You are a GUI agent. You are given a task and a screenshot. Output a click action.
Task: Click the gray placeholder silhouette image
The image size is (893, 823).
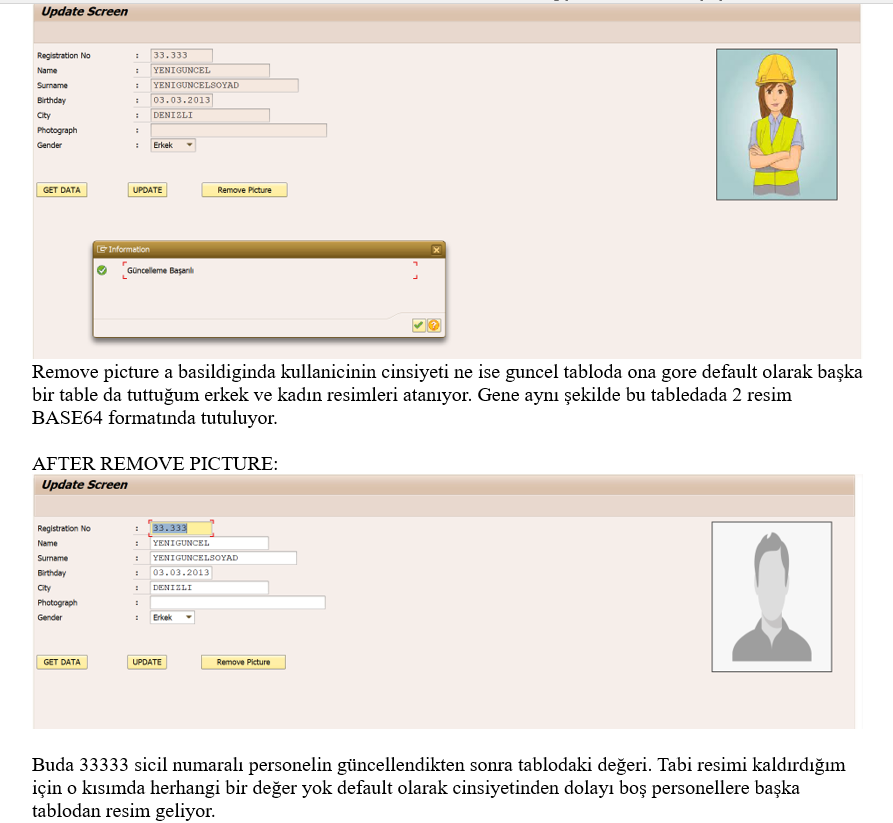coord(771,596)
